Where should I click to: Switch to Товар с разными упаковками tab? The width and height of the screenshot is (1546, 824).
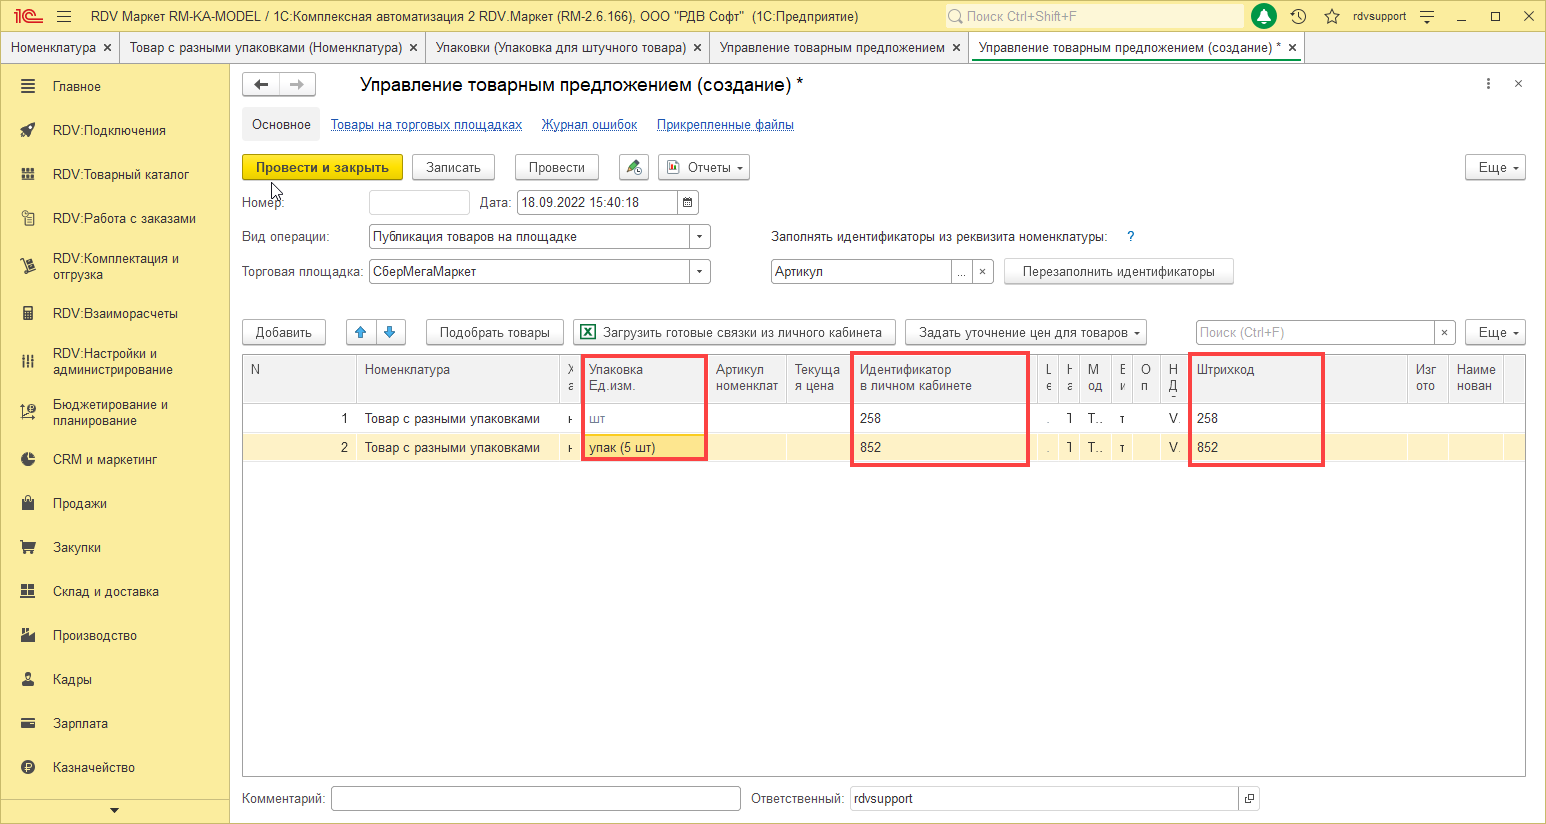tap(265, 47)
